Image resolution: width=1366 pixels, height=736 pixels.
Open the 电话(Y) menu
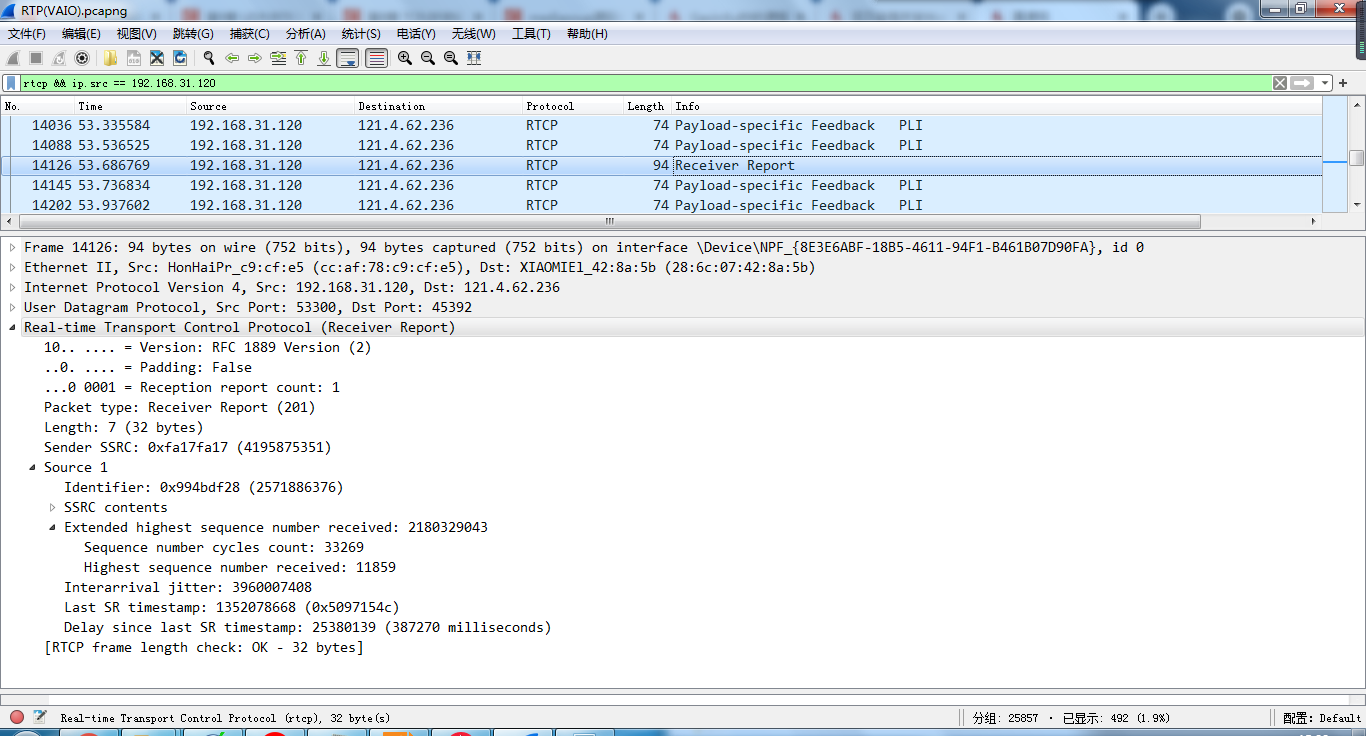[x=416, y=34]
